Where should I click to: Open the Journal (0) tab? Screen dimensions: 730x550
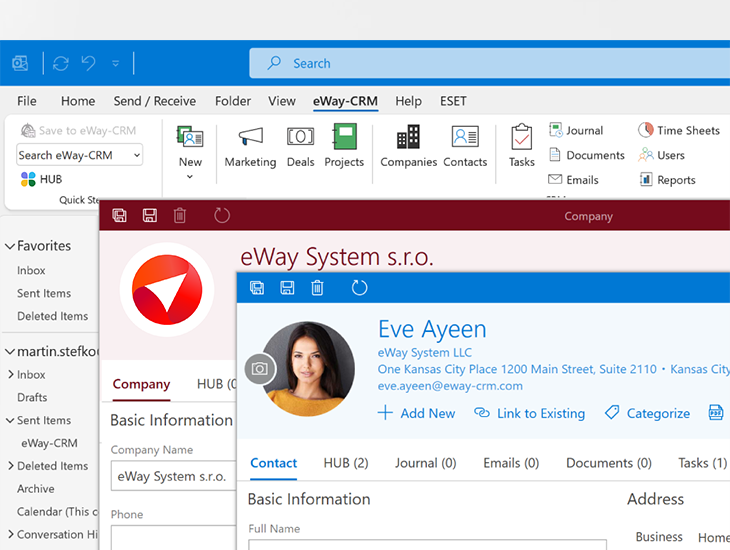point(426,463)
